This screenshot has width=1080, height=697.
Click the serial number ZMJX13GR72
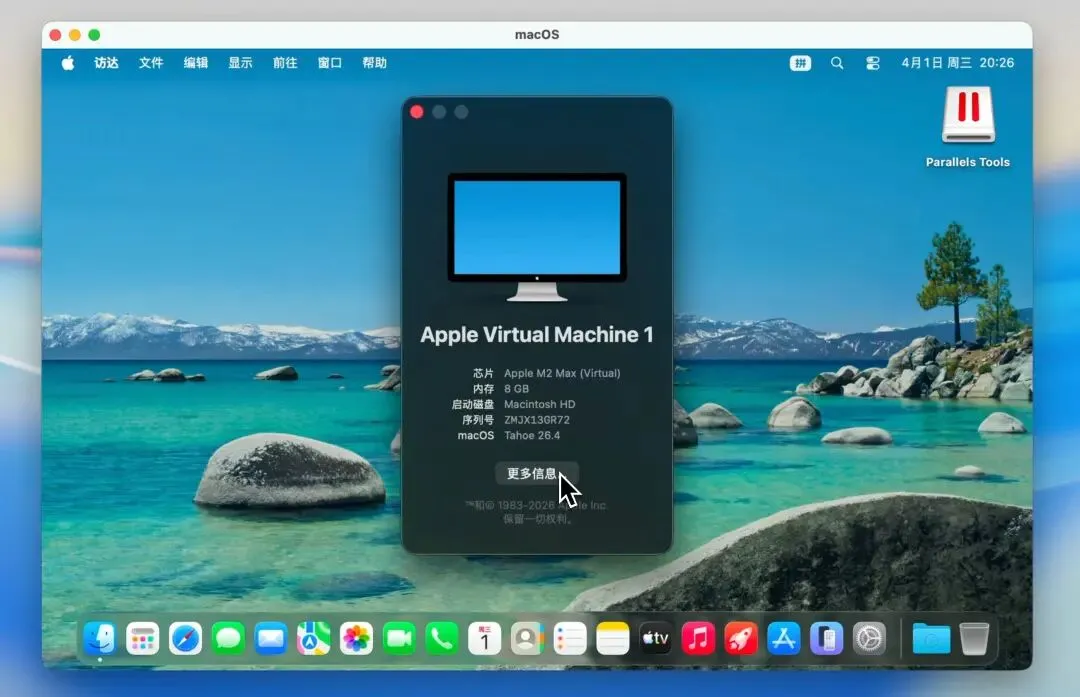[x=537, y=419]
